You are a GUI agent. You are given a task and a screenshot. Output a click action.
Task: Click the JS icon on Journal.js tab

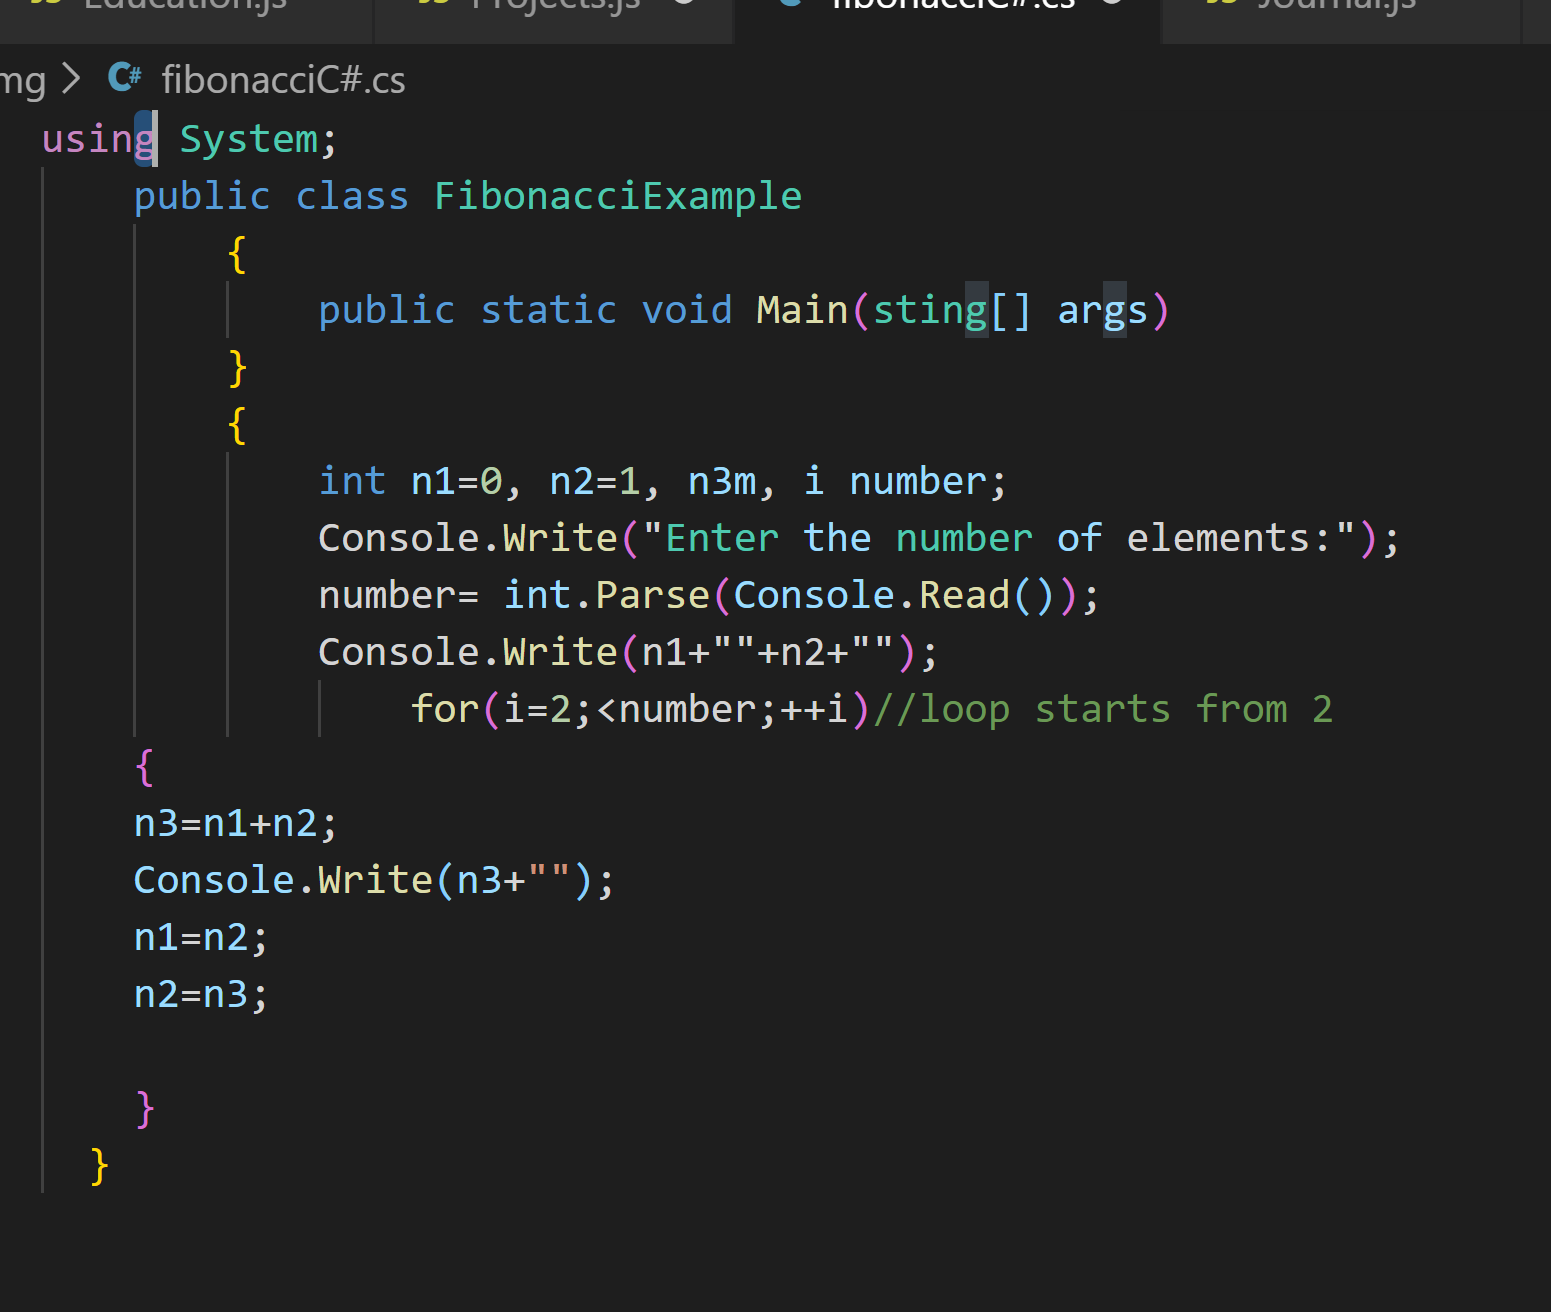pos(1221,4)
